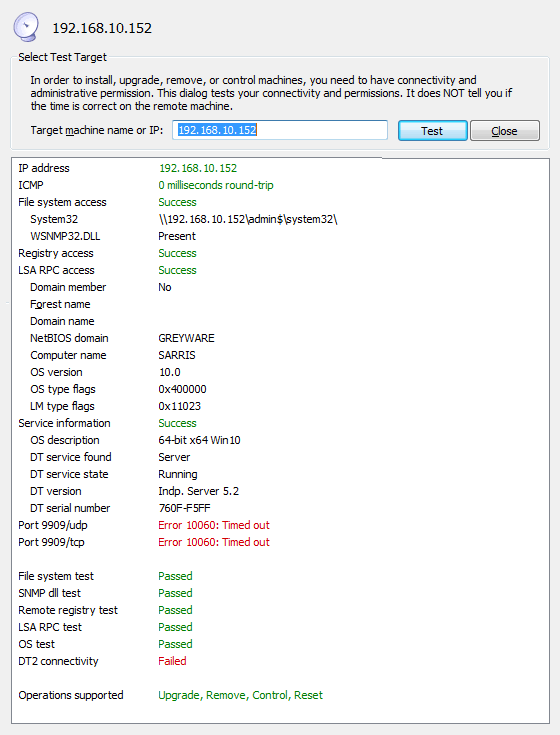Click the 'Indp. Server 5.2' DT version value
This screenshot has height=735, width=560.
[x=198, y=491]
